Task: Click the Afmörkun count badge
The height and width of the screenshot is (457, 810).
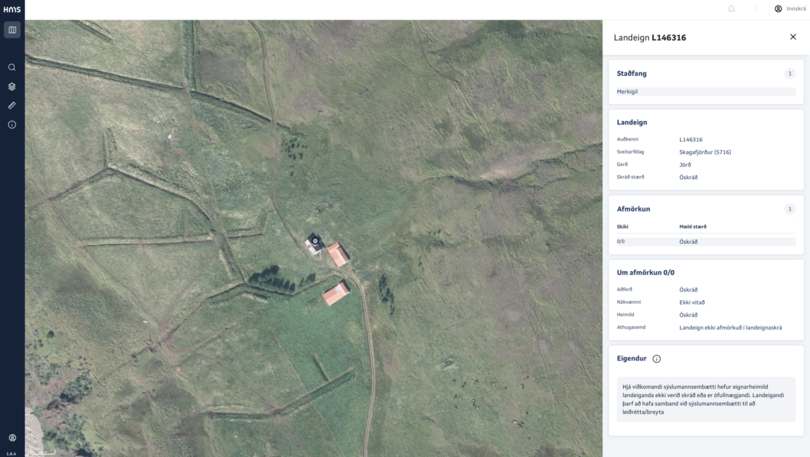Action: tap(789, 209)
